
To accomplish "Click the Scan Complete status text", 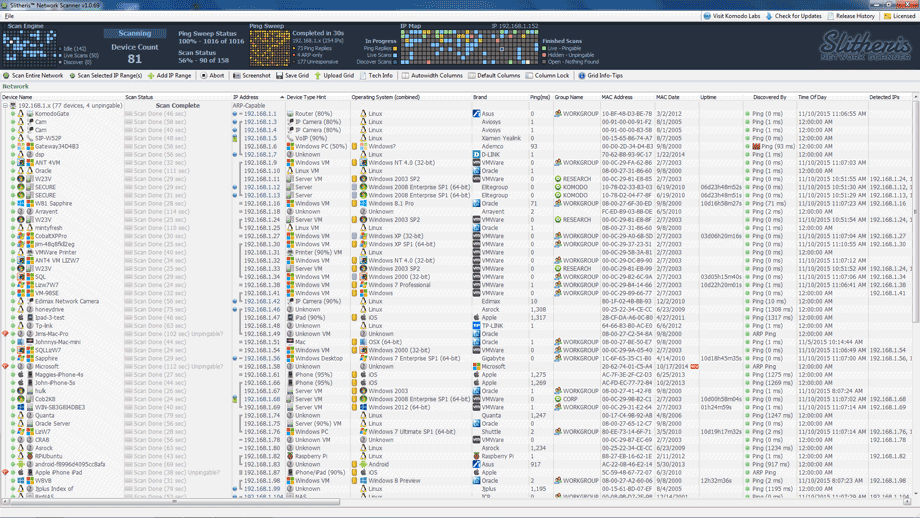I will coord(178,106).
